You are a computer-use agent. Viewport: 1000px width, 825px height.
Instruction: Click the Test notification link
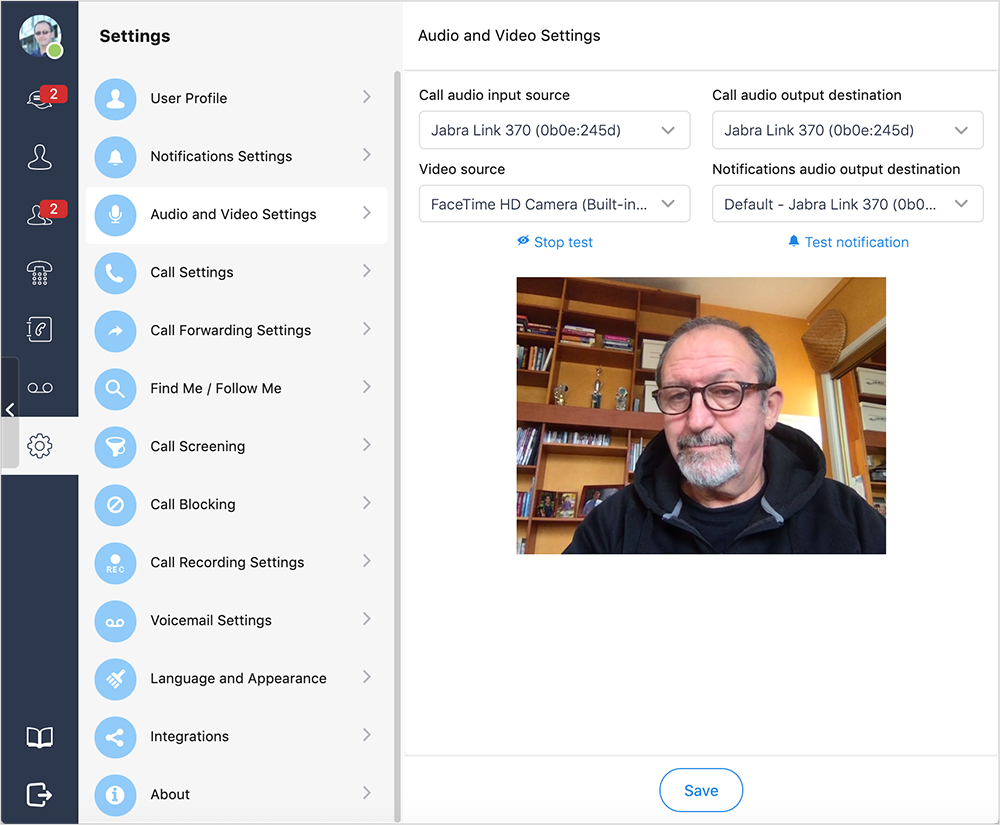click(x=848, y=242)
